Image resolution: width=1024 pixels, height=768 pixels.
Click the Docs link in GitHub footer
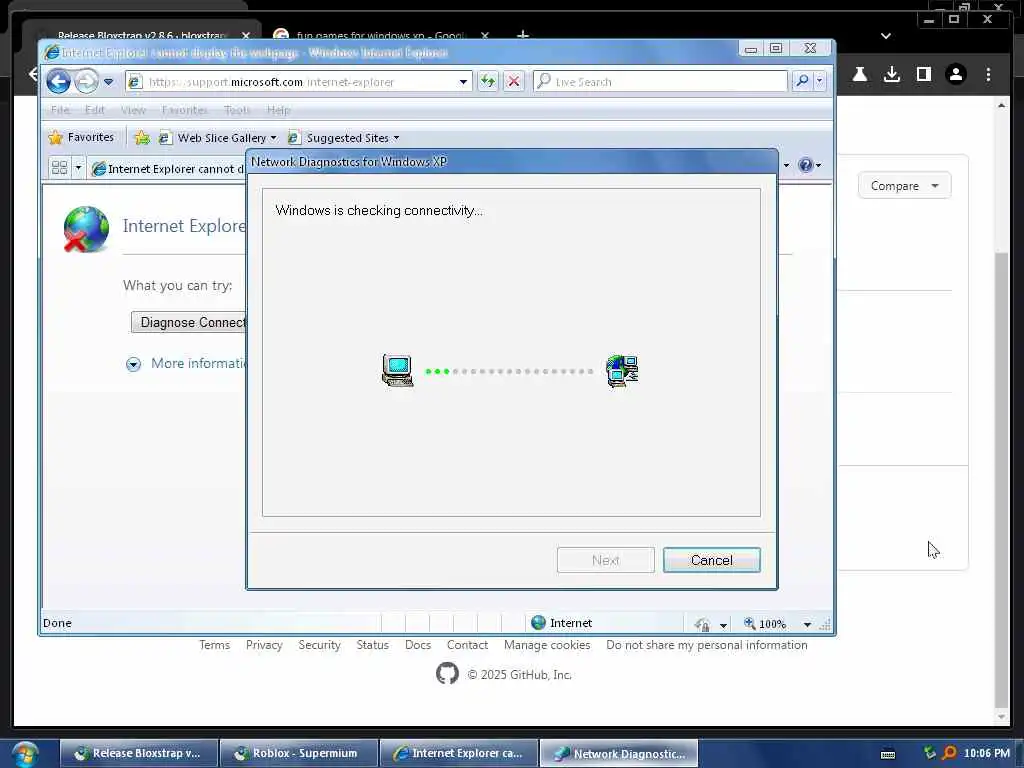pyautogui.click(x=417, y=645)
